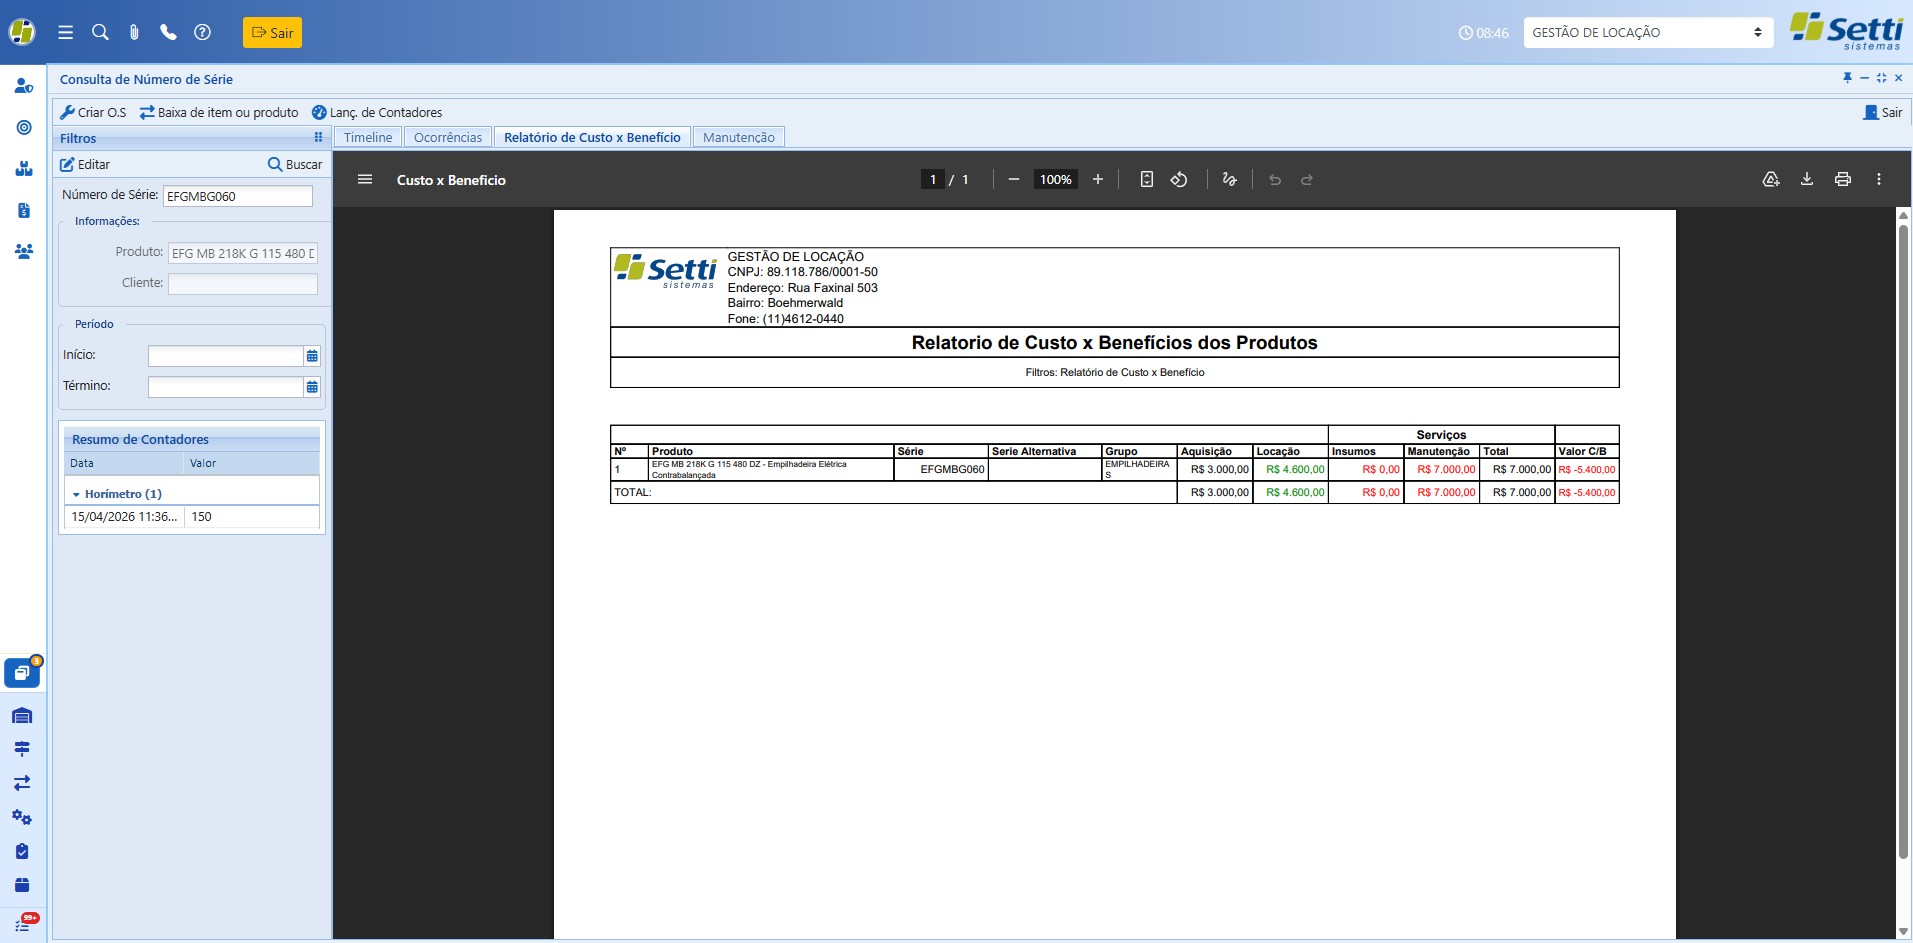Click the signpost sidebar icon
The height and width of the screenshot is (943, 1913).
(x=22, y=749)
